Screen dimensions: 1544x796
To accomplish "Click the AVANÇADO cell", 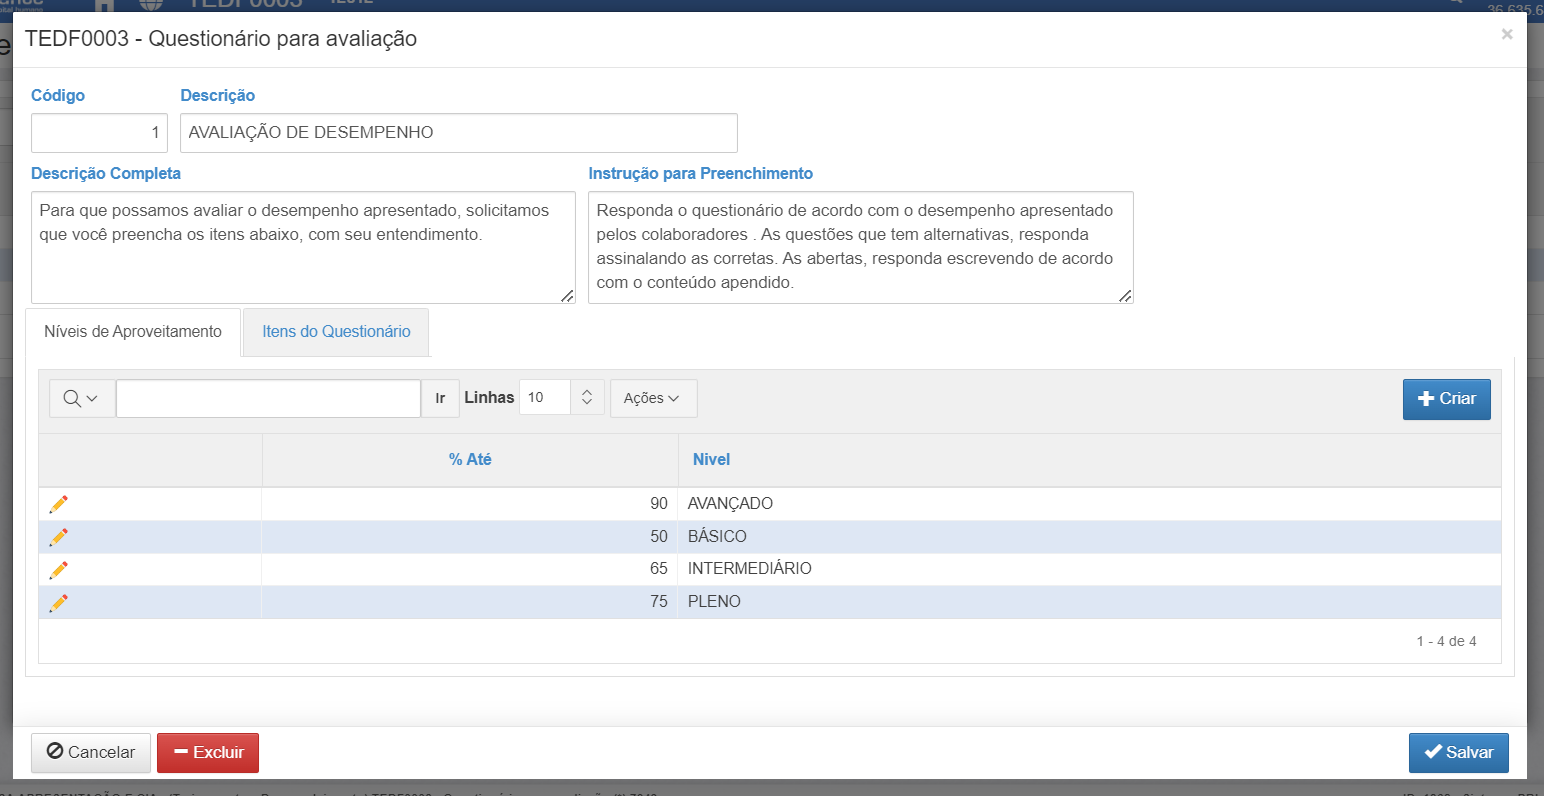I will coord(1089,504).
